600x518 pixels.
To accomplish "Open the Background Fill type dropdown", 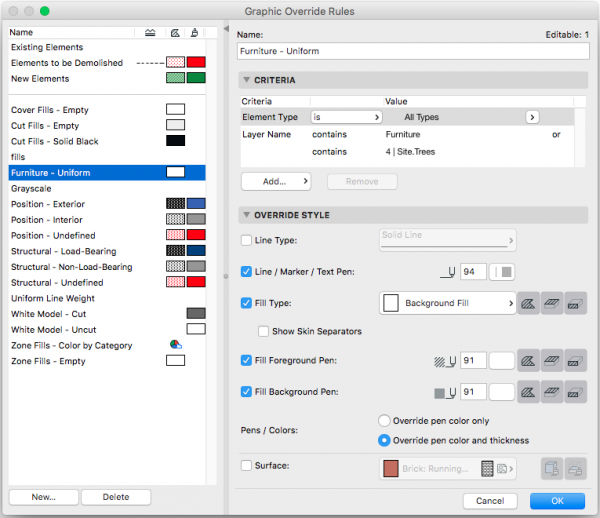I will click(447, 303).
